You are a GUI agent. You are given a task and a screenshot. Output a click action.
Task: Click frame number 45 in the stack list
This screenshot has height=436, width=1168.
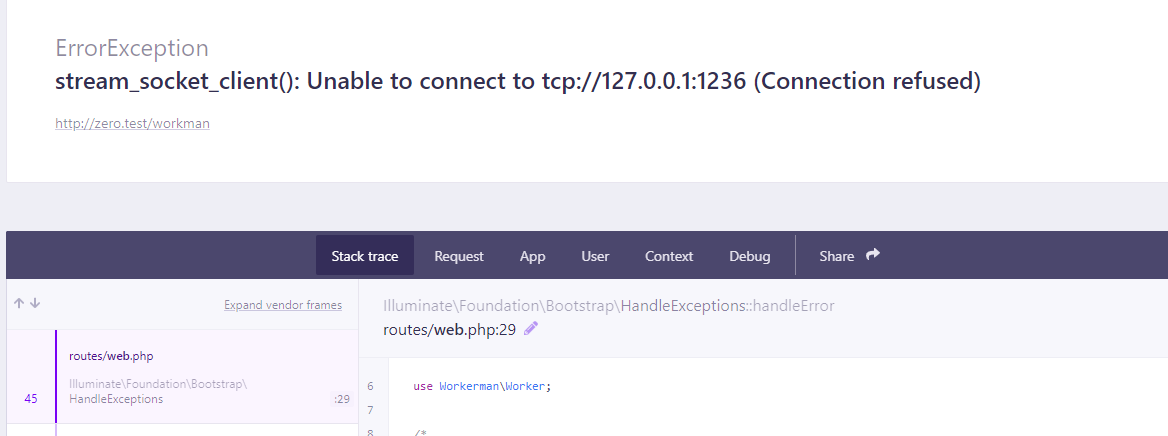31,399
